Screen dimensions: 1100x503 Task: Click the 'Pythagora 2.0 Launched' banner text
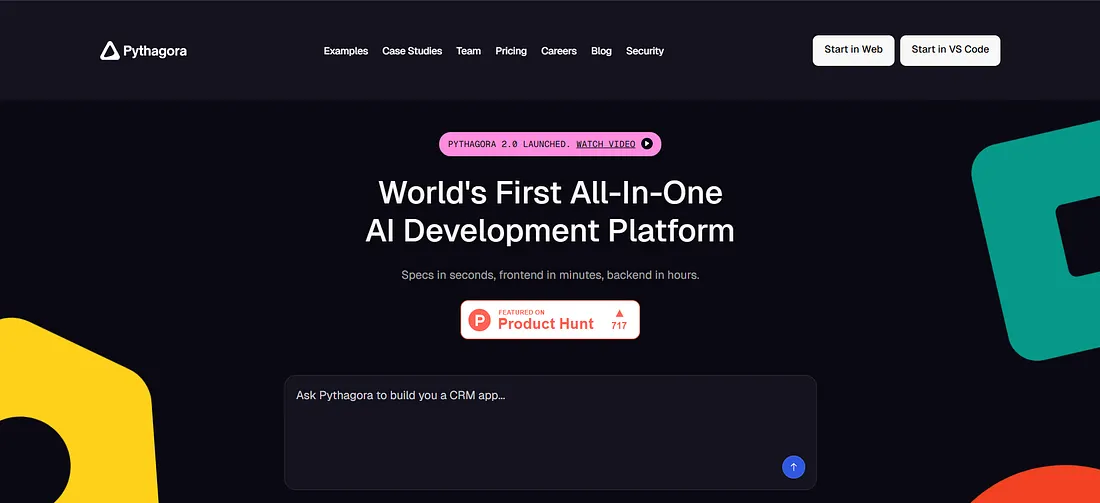pyautogui.click(x=509, y=144)
